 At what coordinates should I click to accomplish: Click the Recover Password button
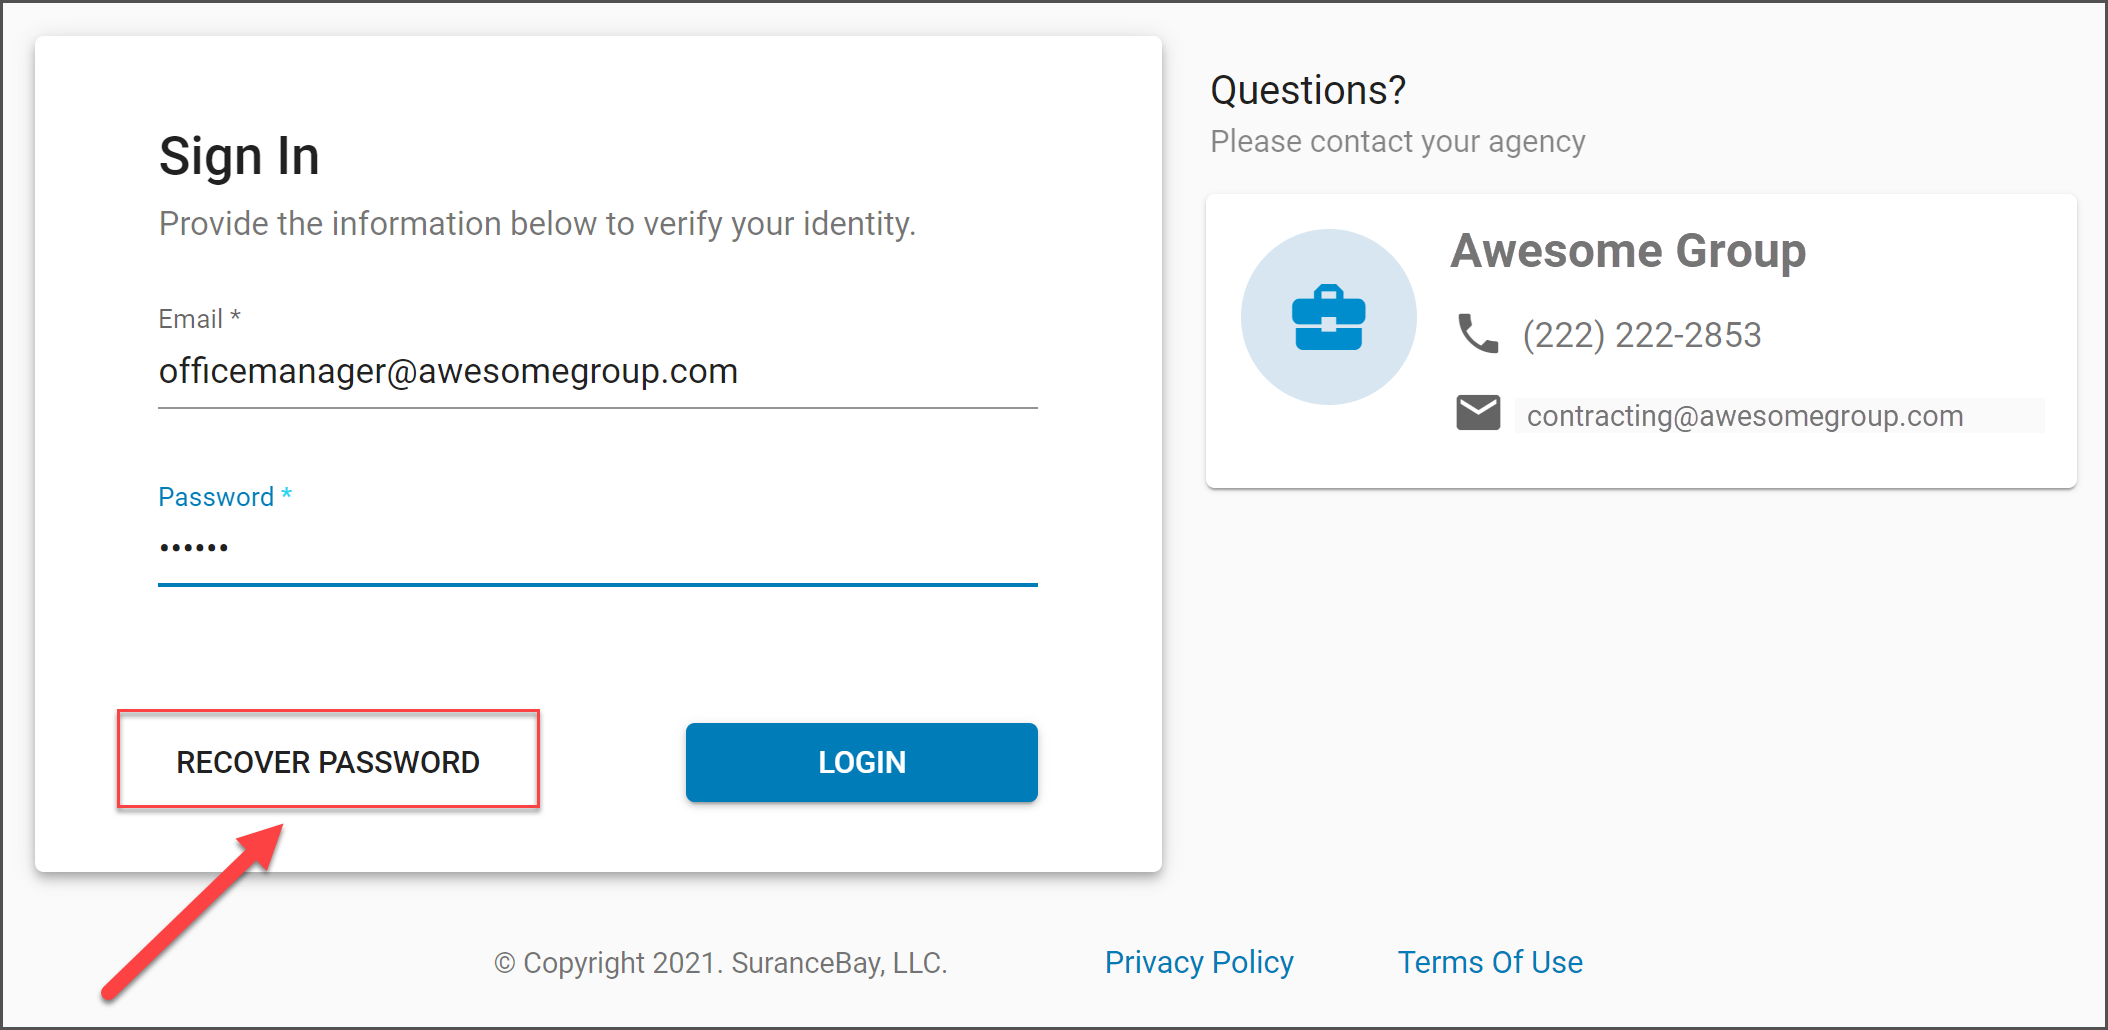(328, 761)
